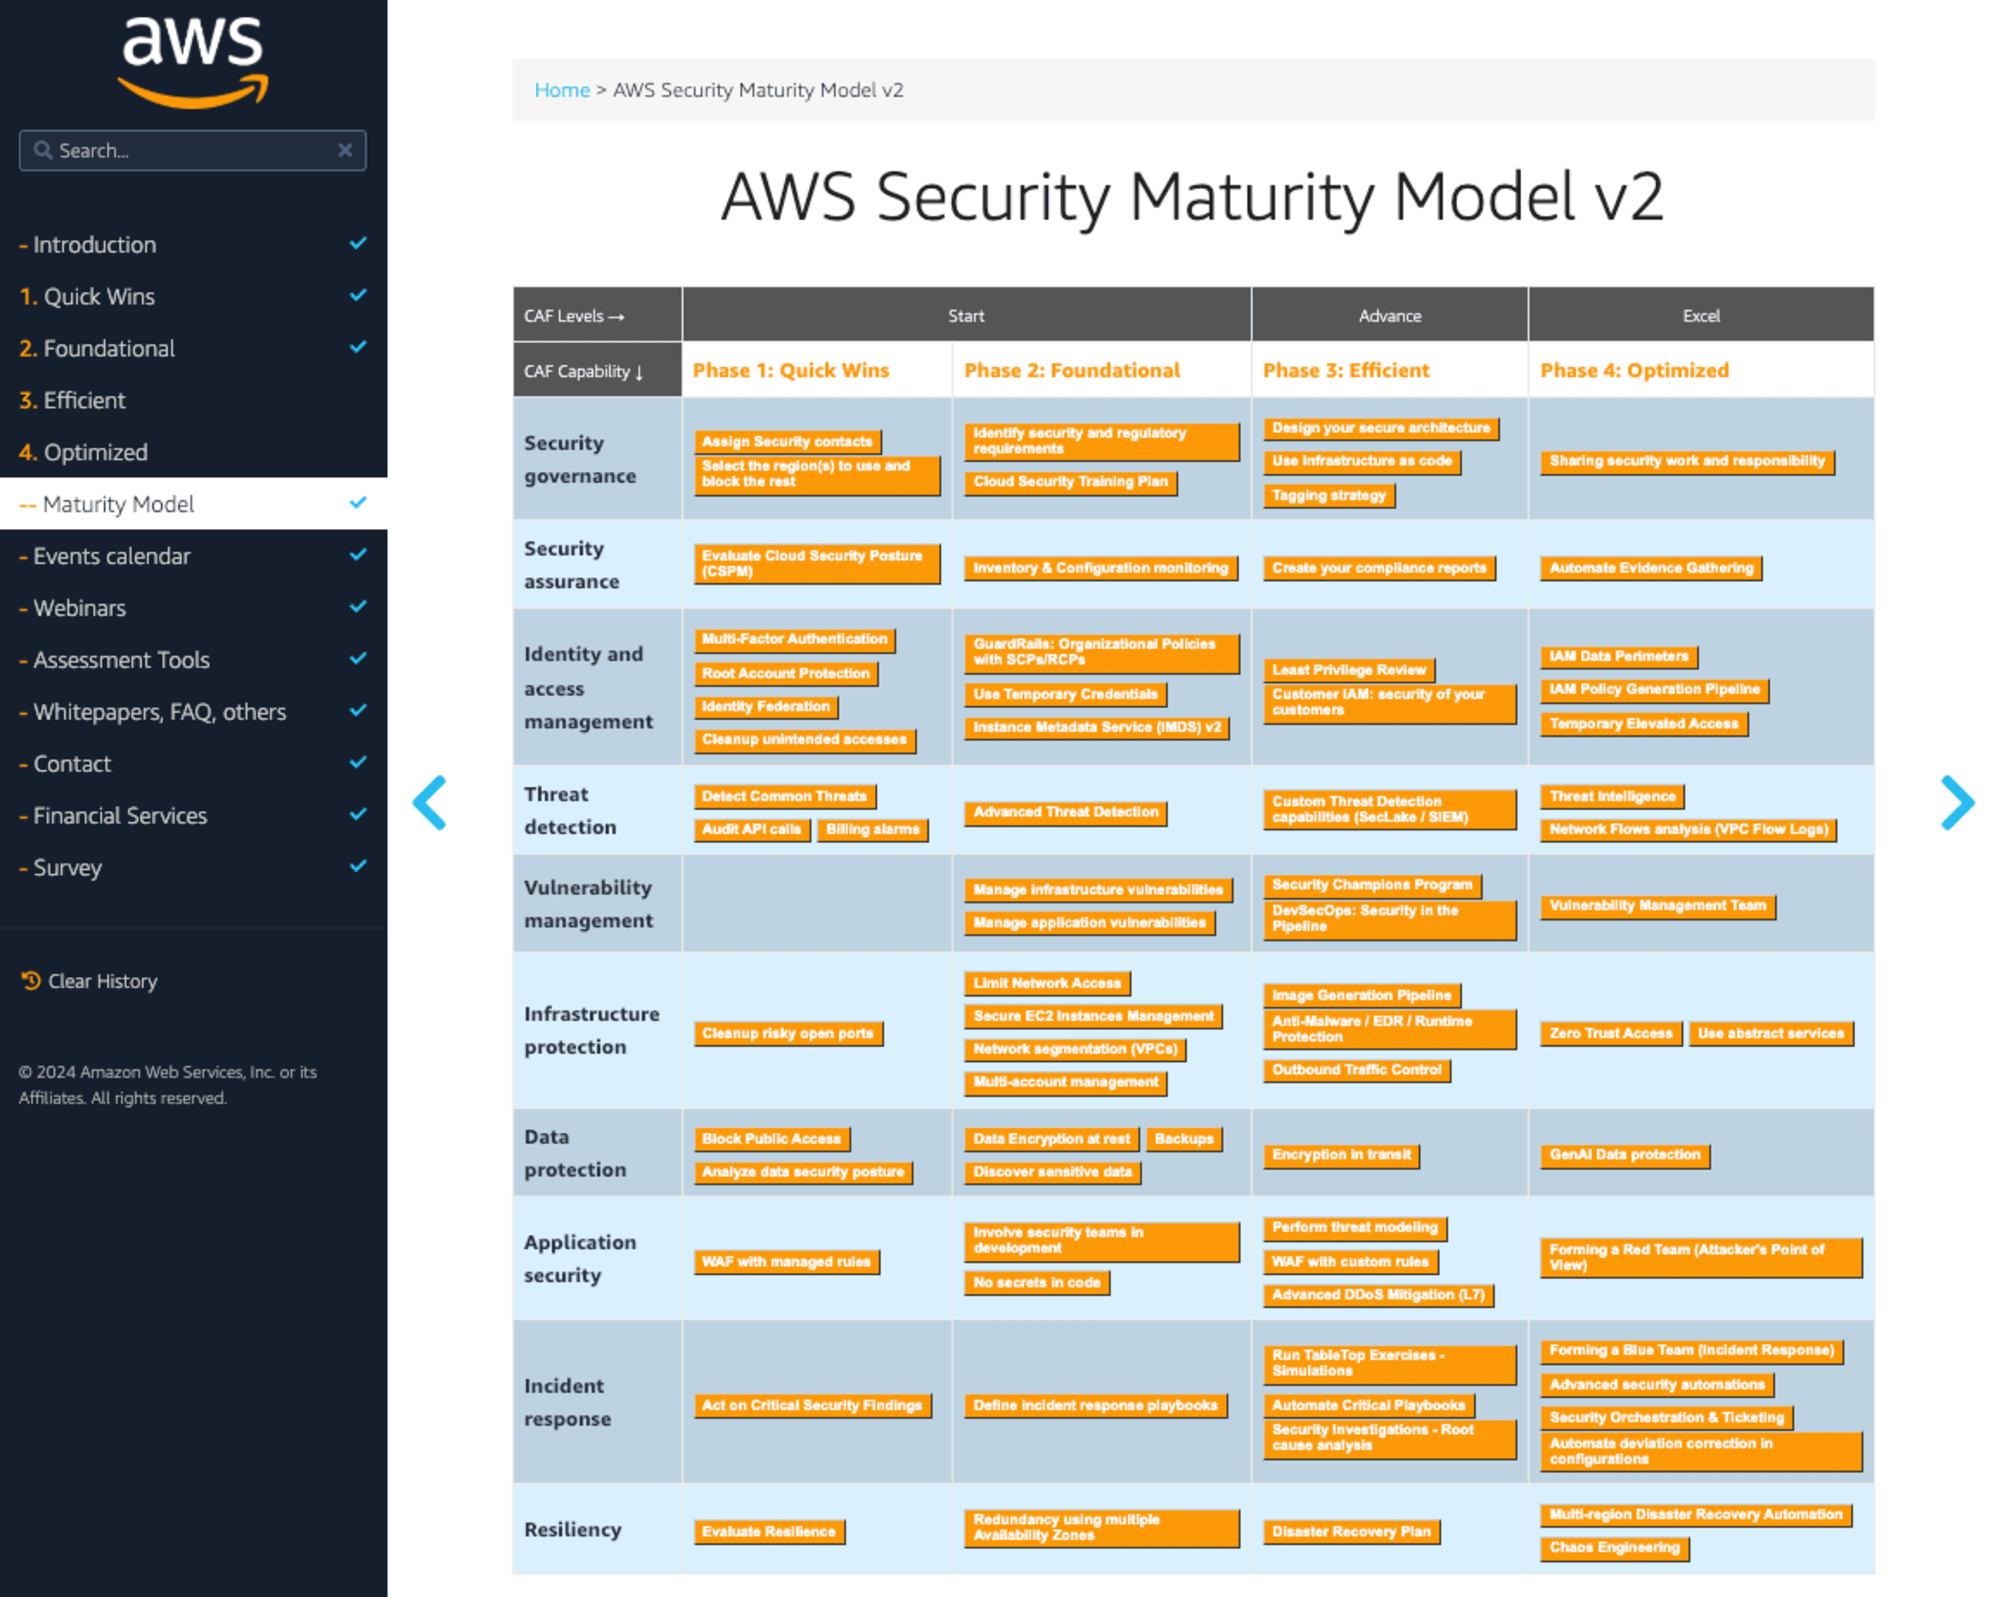Open Use abstract services item
This screenshot has height=1597, width=2000.
pyautogui.click(x=1771, y=1034)
